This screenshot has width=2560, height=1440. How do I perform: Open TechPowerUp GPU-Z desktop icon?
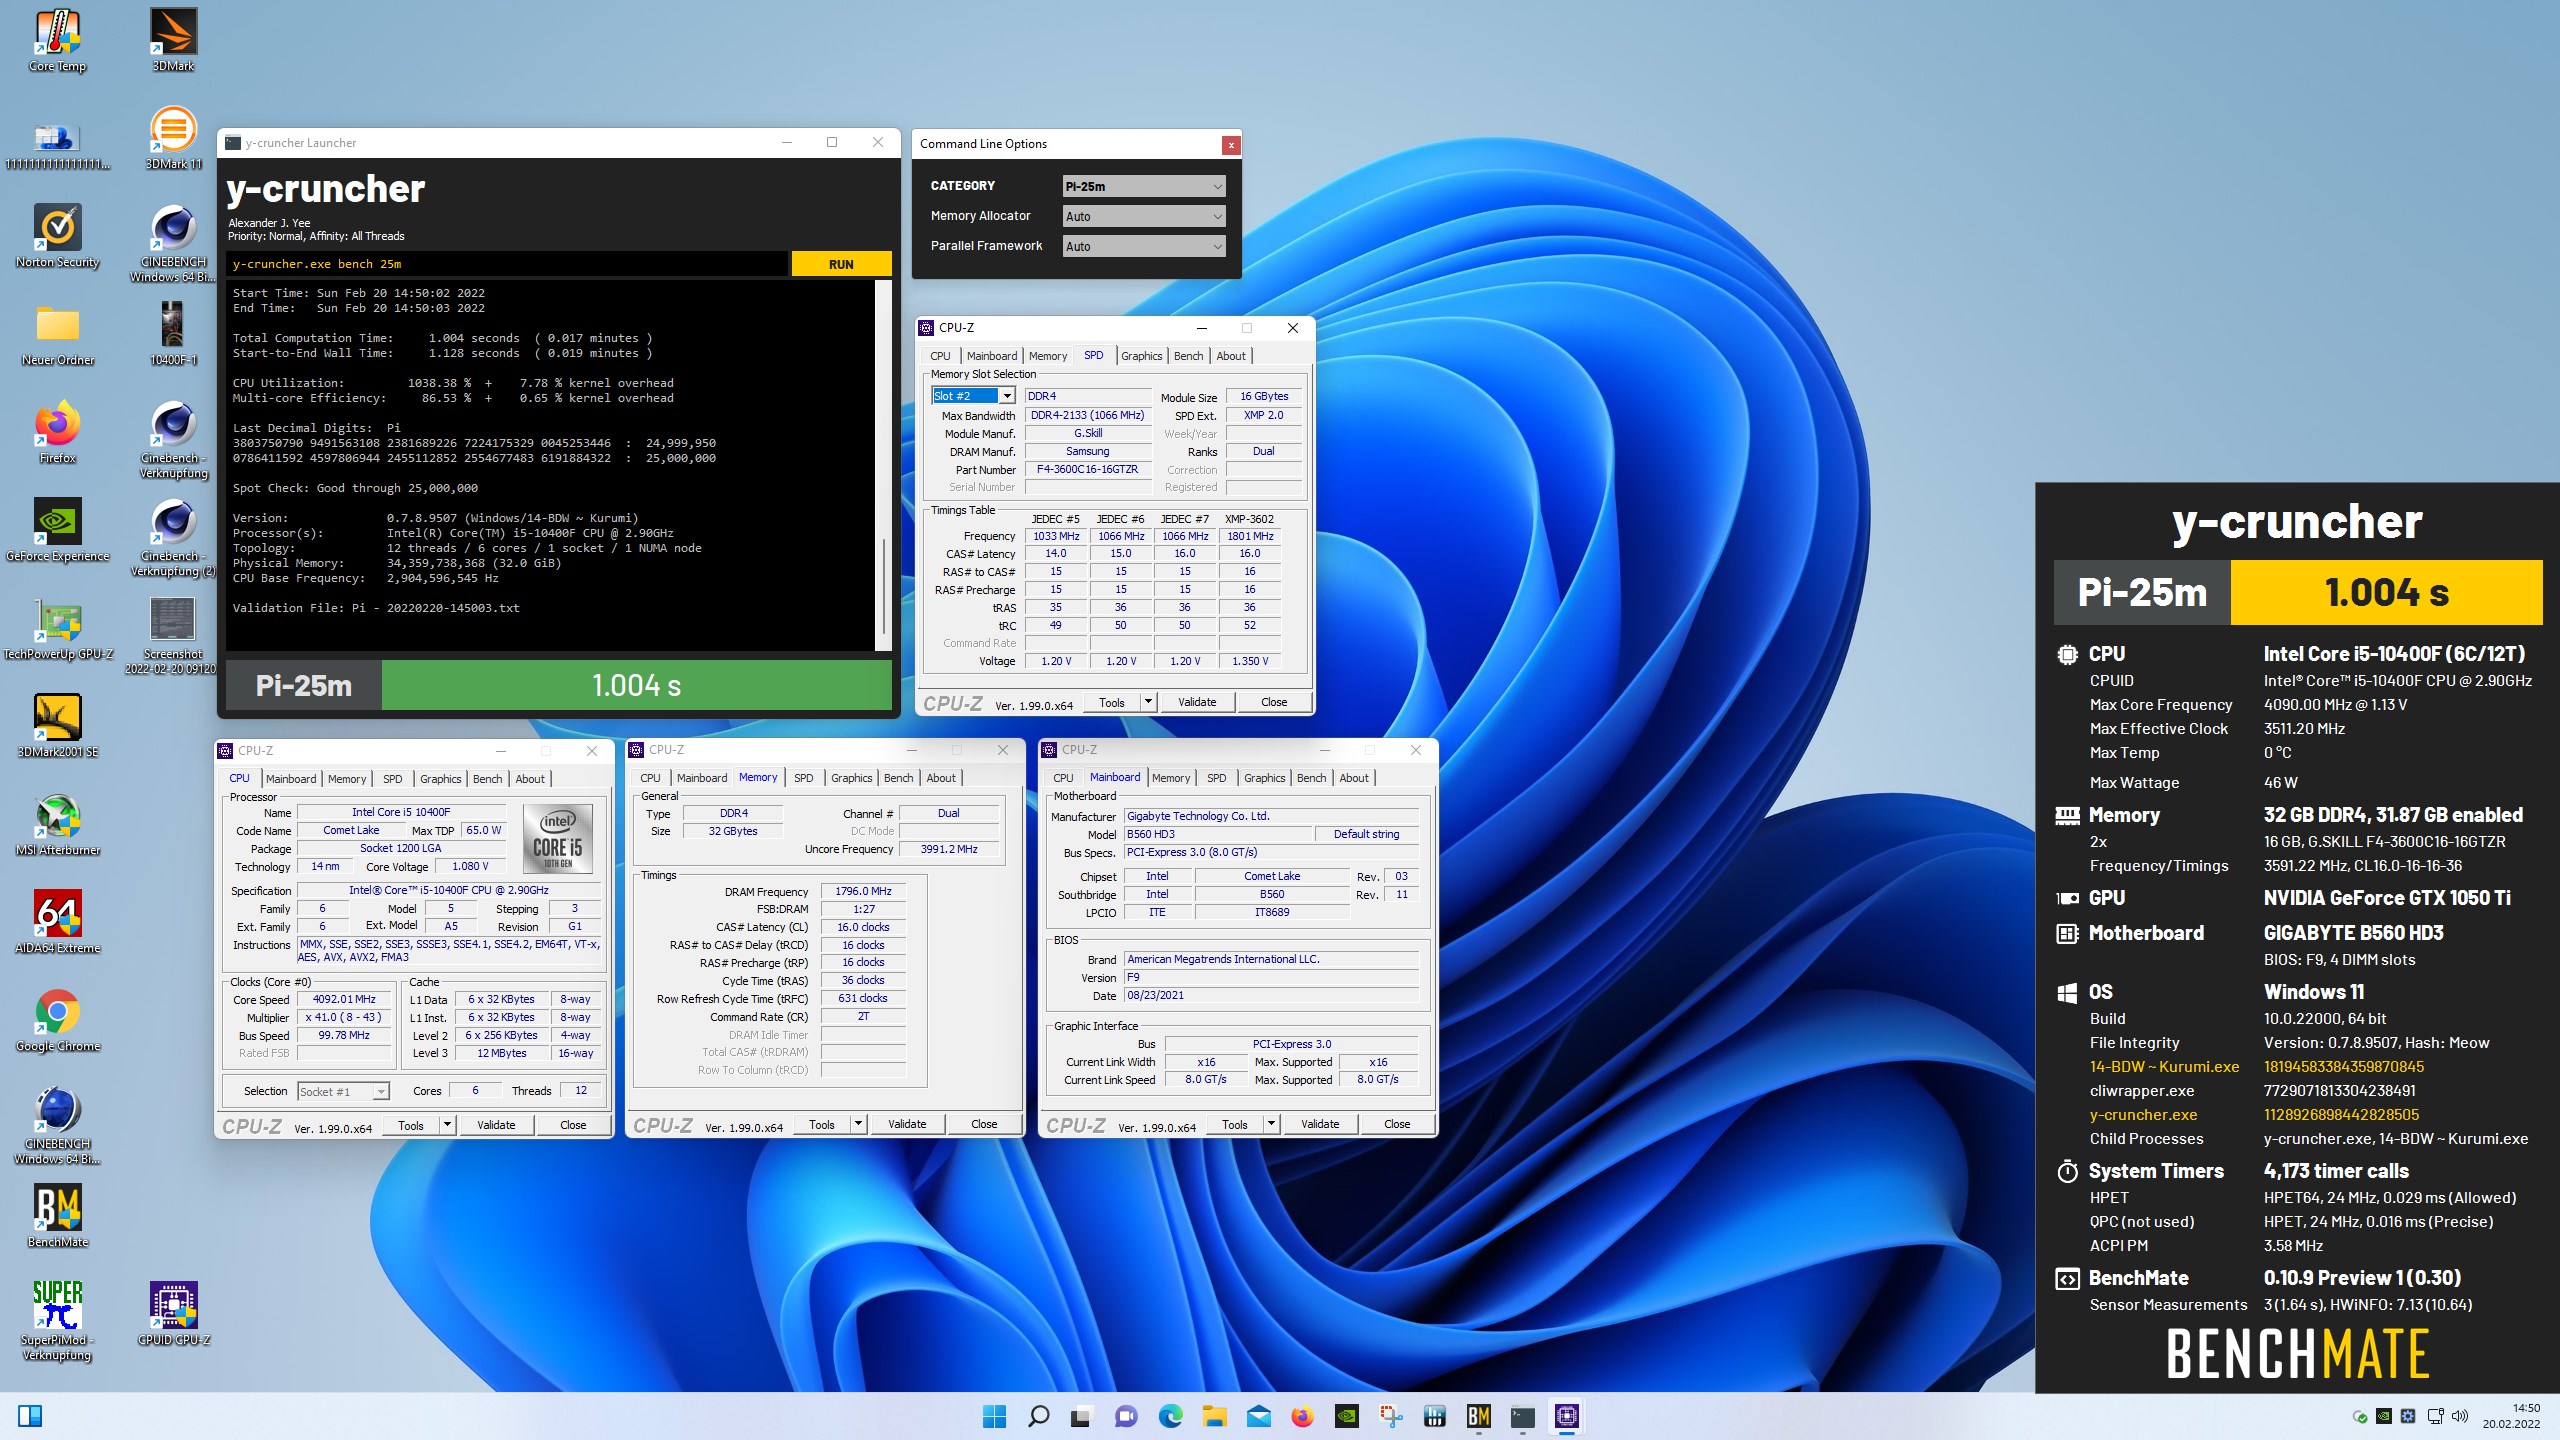57,628
